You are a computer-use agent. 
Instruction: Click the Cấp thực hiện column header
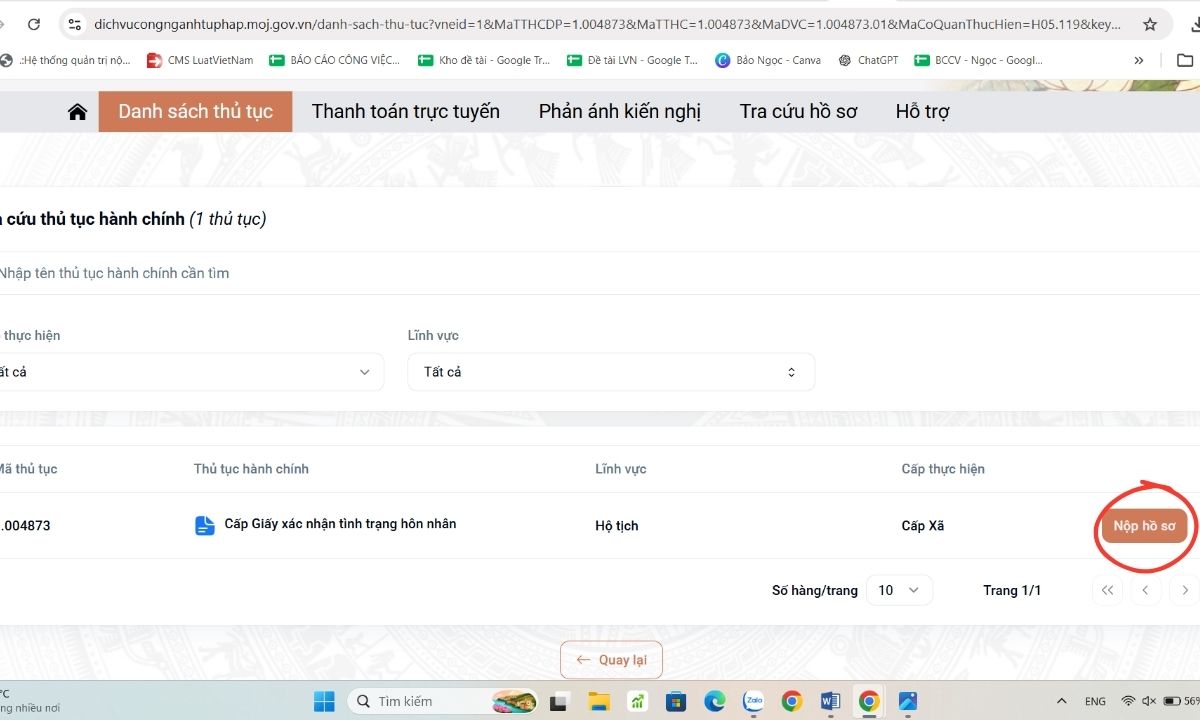click(943, 469)
